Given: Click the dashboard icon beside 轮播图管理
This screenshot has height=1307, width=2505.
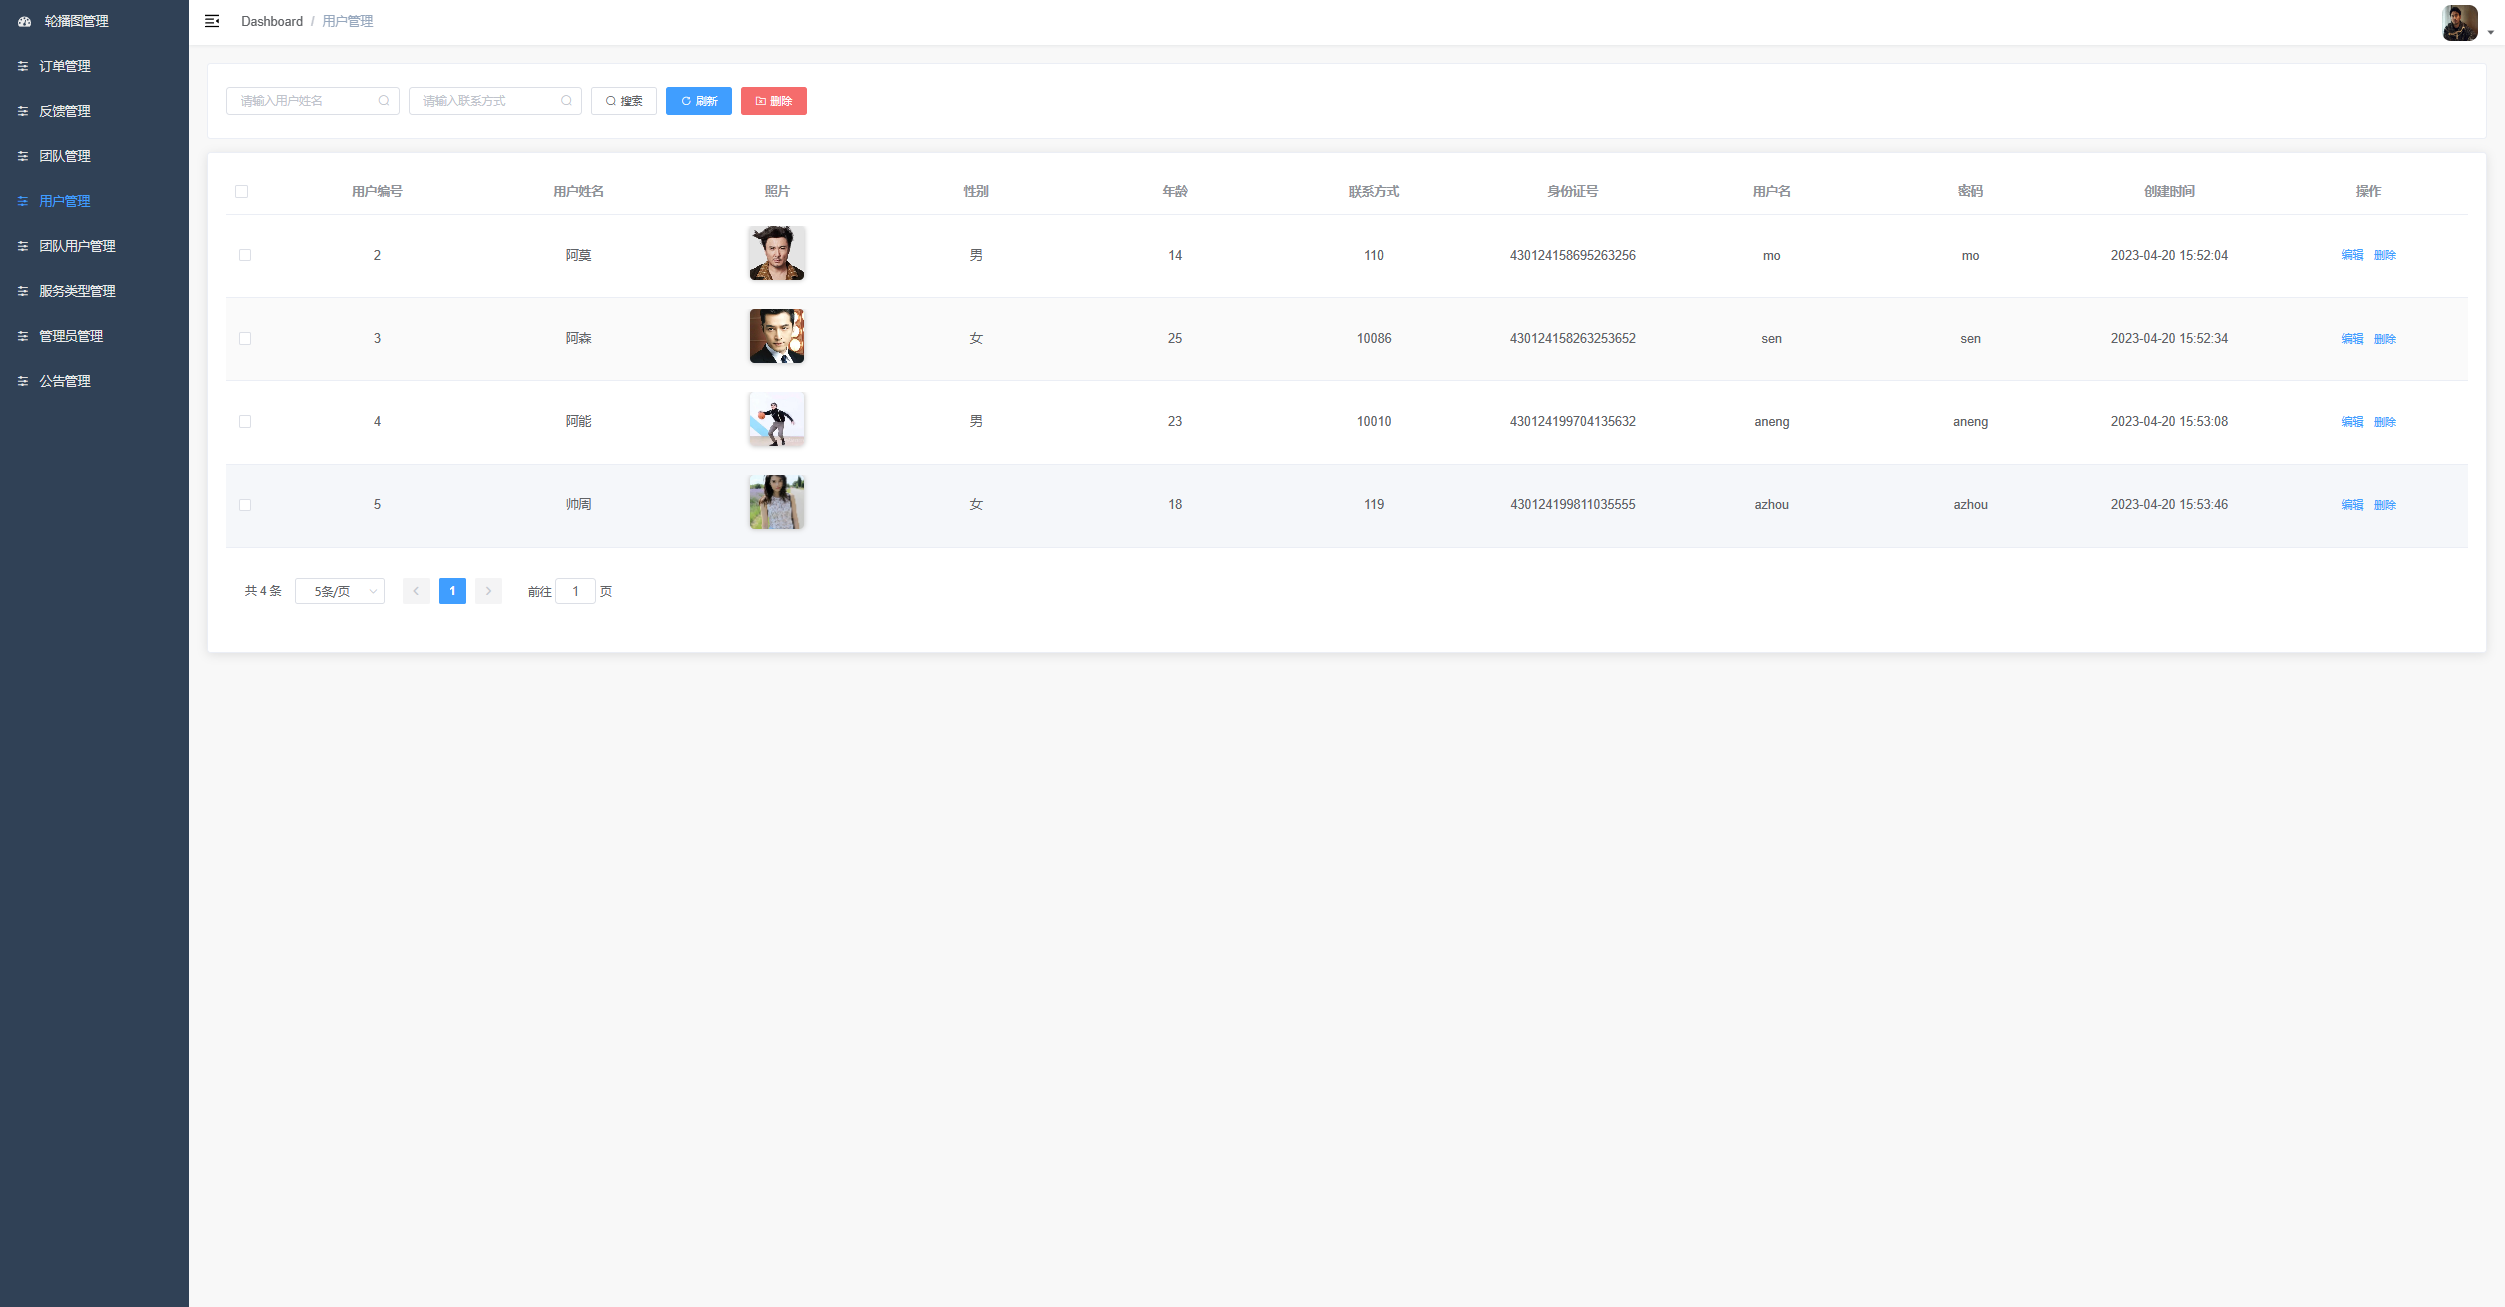Looking at the screenshot, I should 25,21.
